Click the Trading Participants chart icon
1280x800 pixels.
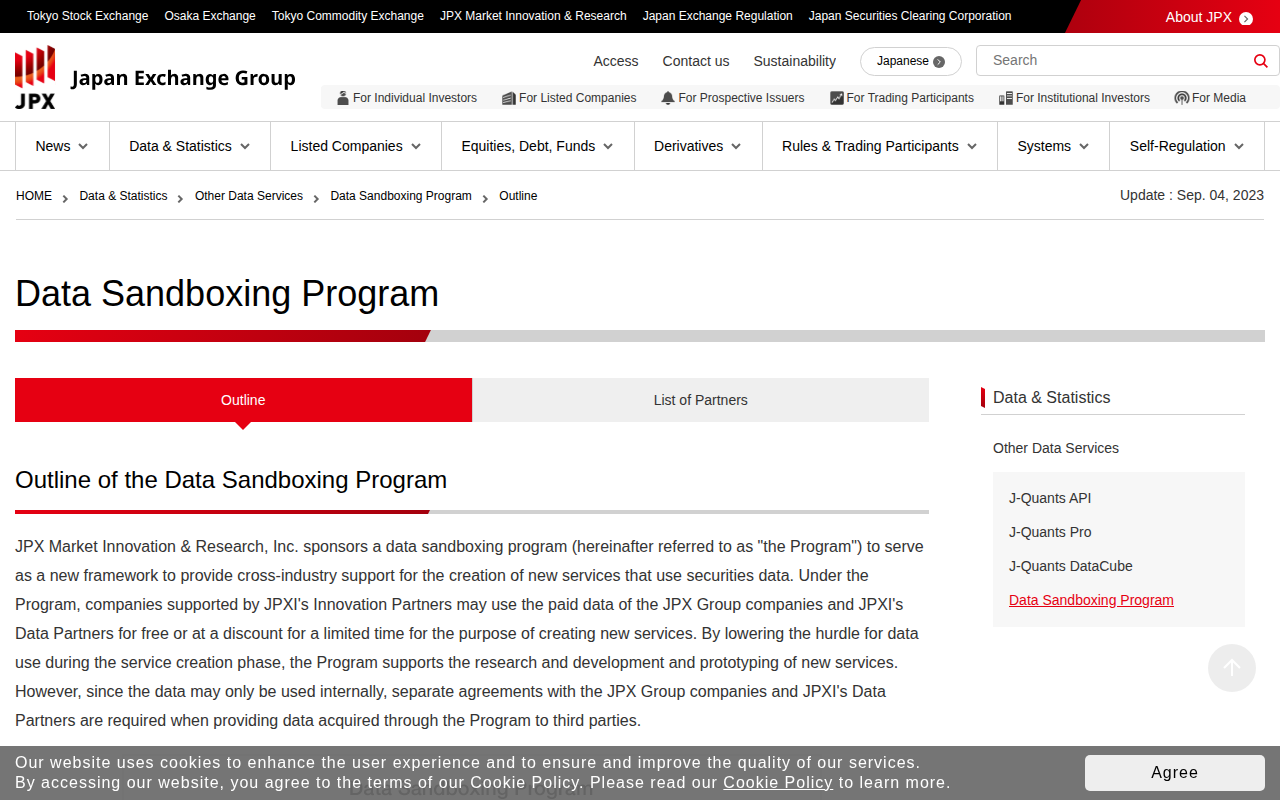coord(837,98)
